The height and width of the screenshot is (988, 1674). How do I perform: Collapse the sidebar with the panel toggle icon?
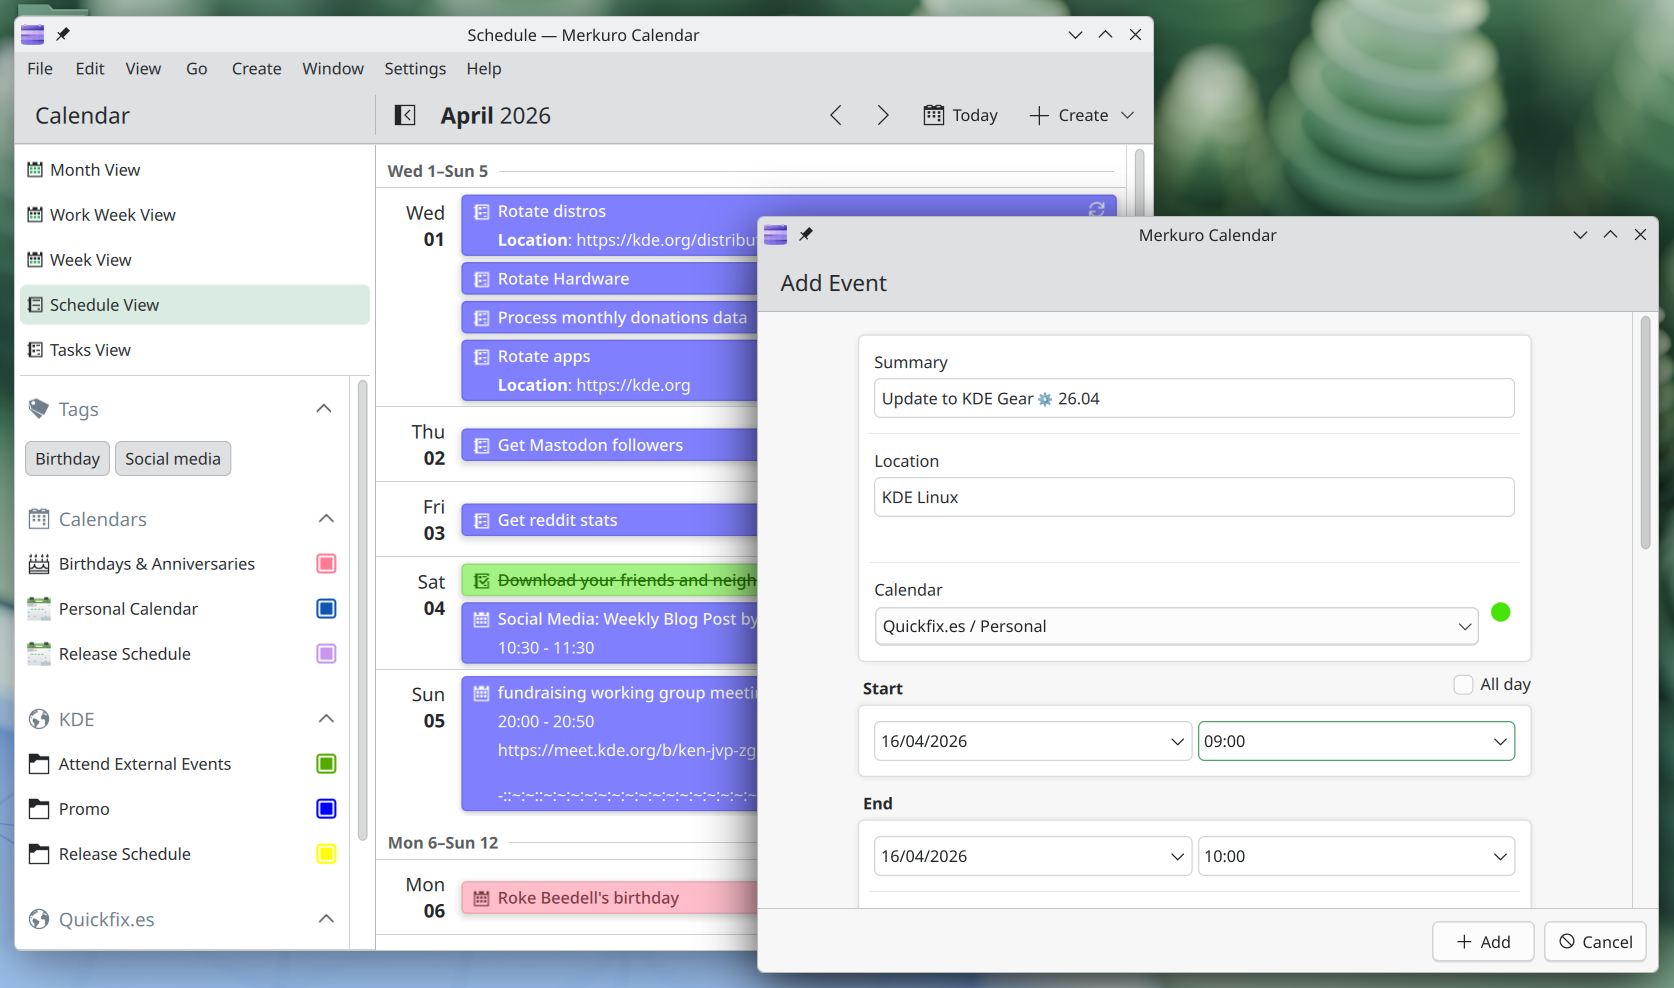pos(405,115)
